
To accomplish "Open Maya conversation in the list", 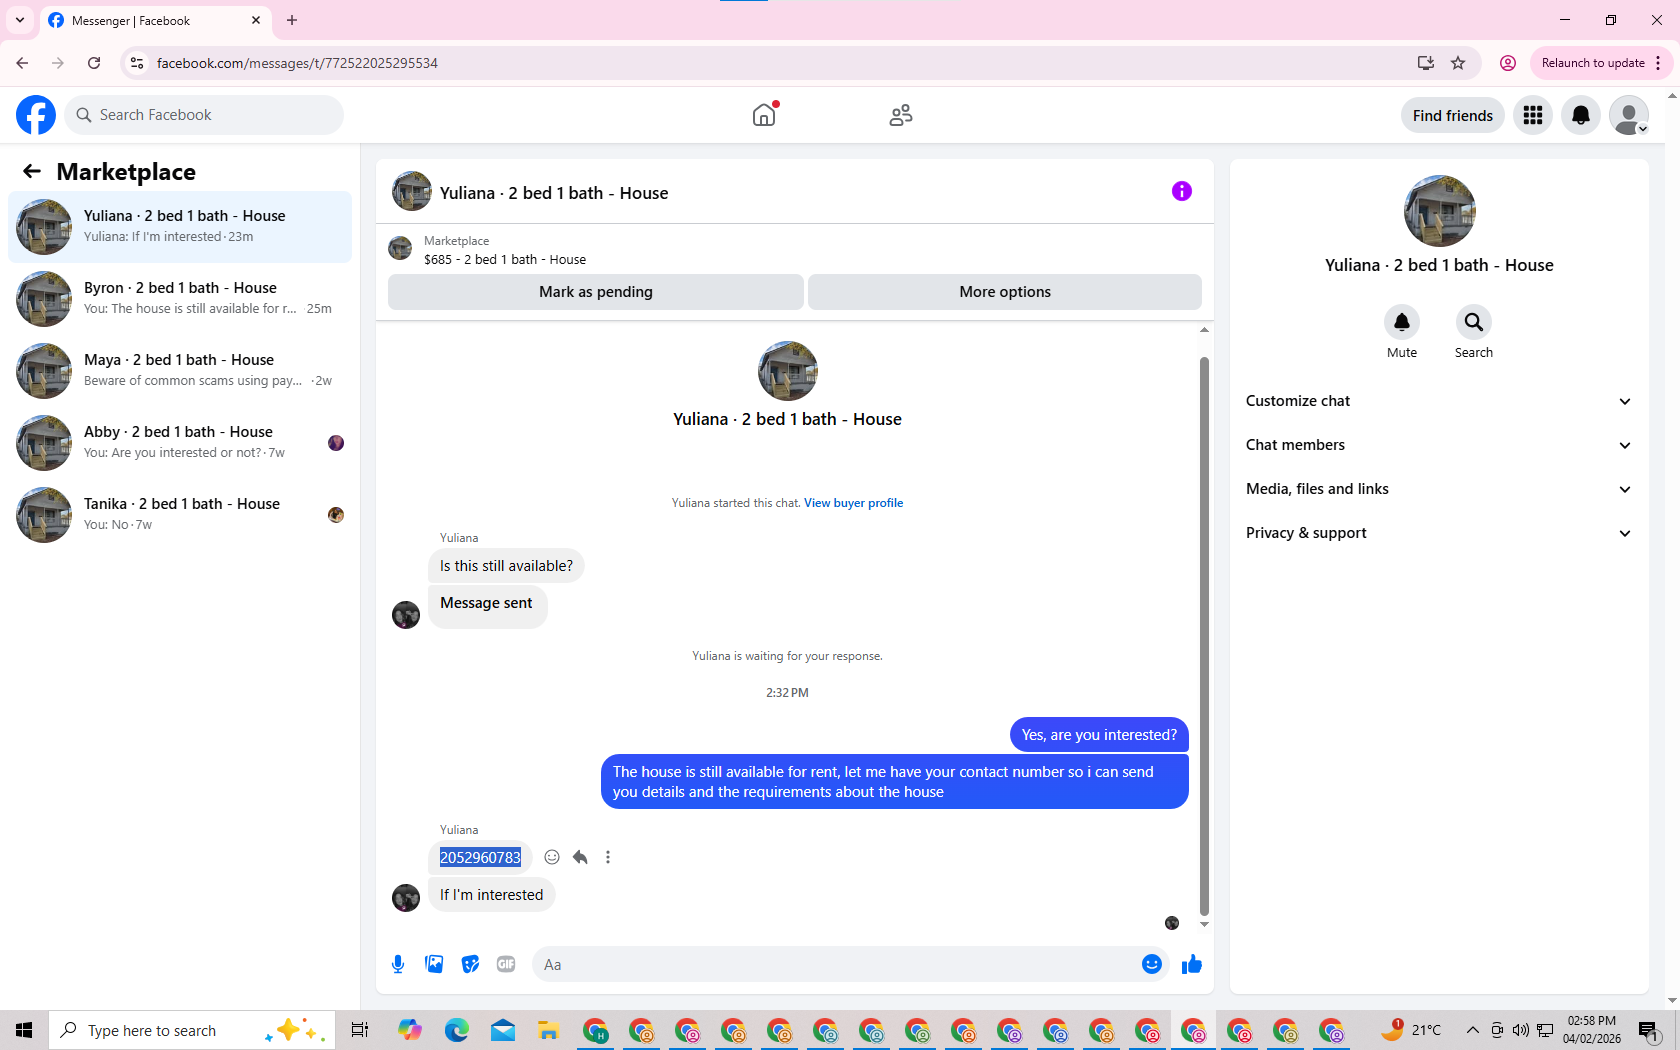I will pyautogui.click(x=180, y=371).
